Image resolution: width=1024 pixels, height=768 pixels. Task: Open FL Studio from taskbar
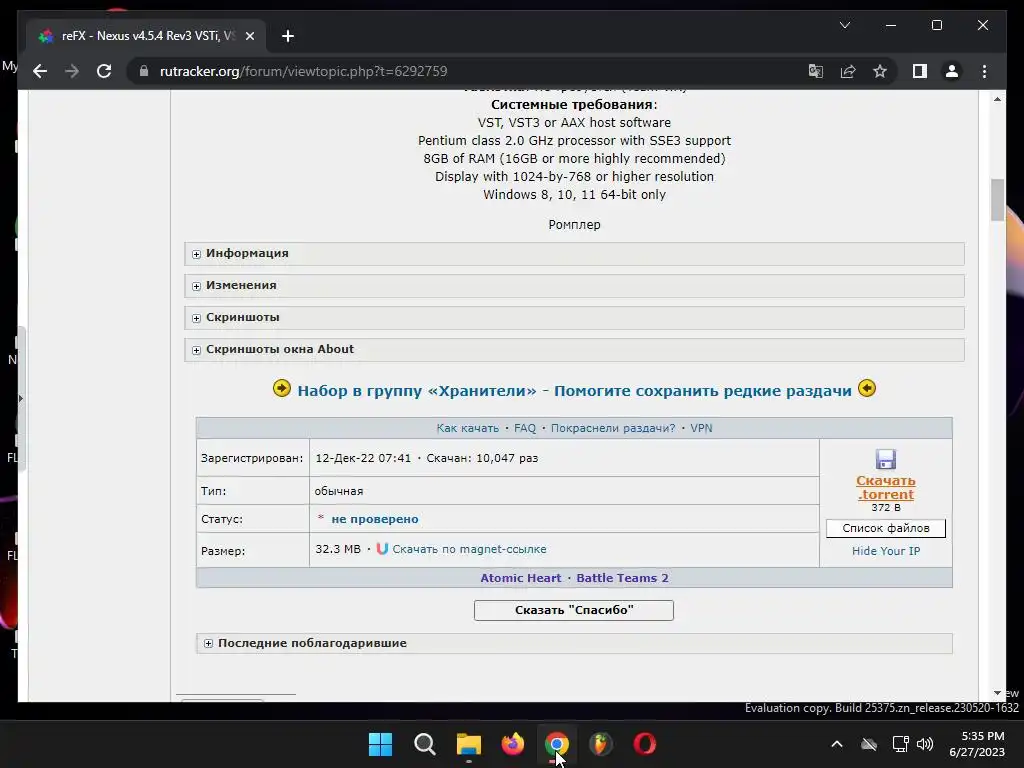coord(601,744)
